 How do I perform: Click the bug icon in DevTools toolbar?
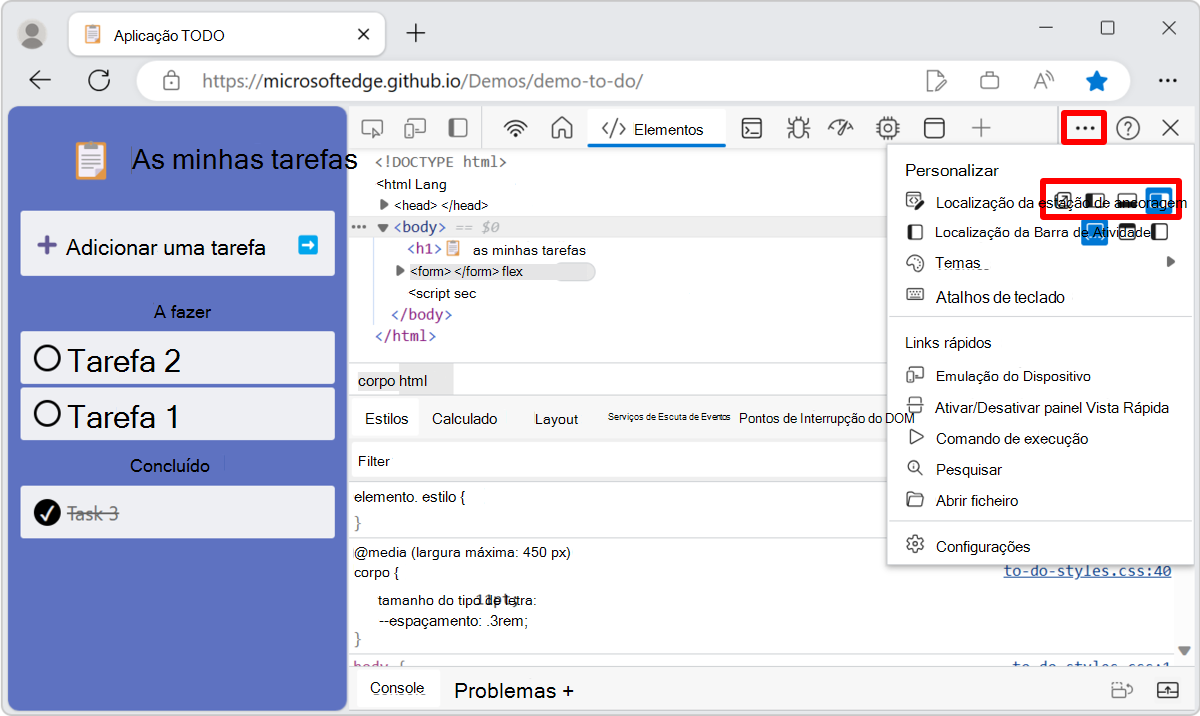coord(797,128)
